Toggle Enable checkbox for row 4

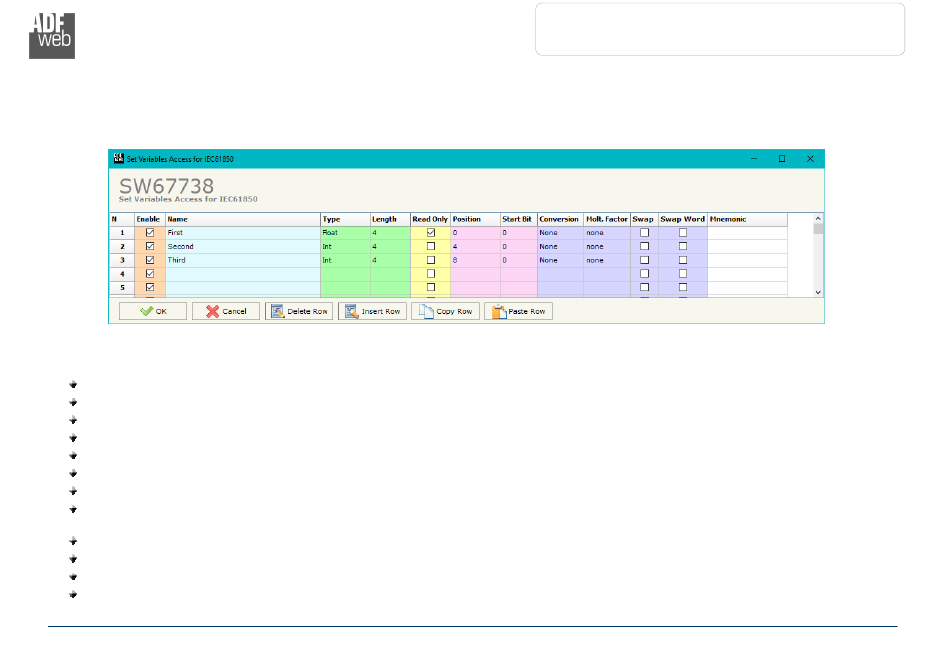pyautogui.click(x=150, y=274)
